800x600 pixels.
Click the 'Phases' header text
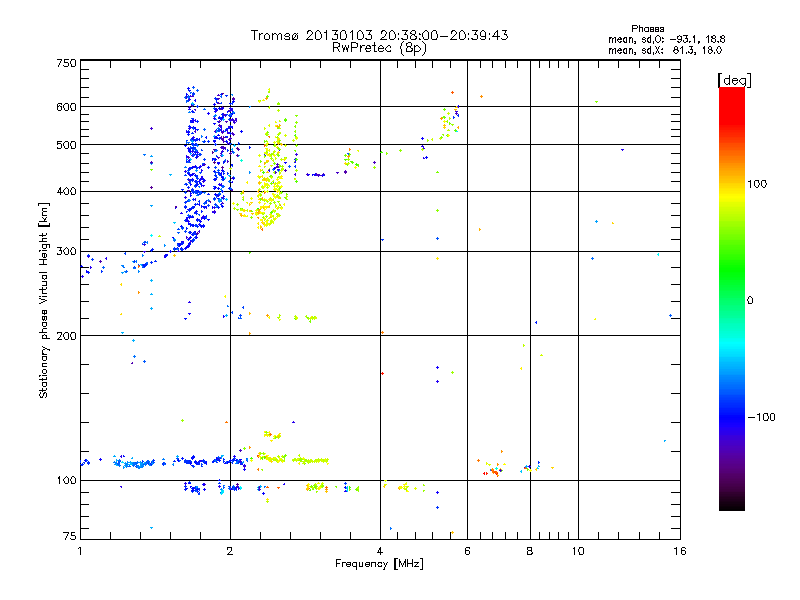click(x=647, y=29)
